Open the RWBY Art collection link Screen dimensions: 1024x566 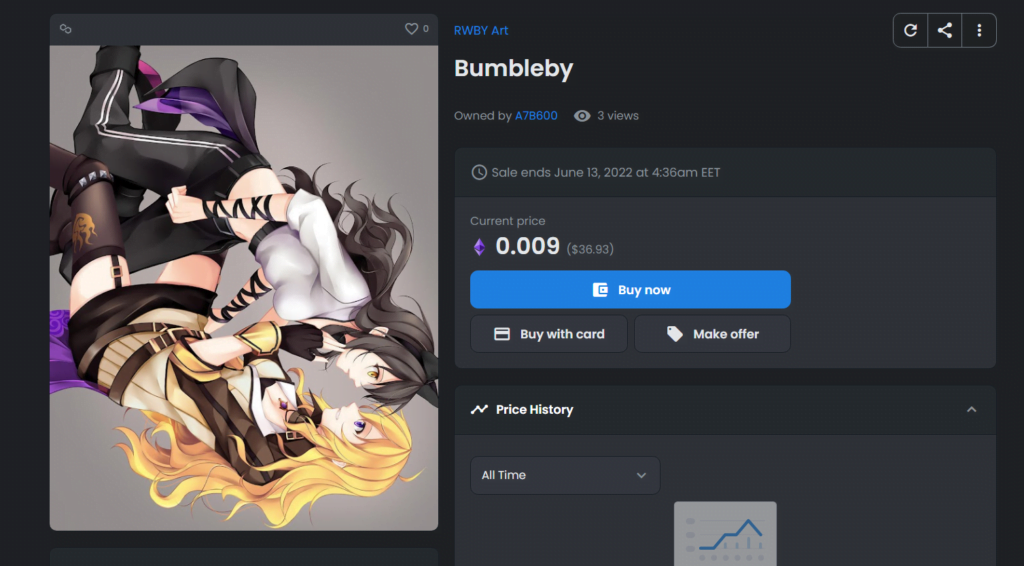pyautogui.click(x=481, y=30)
